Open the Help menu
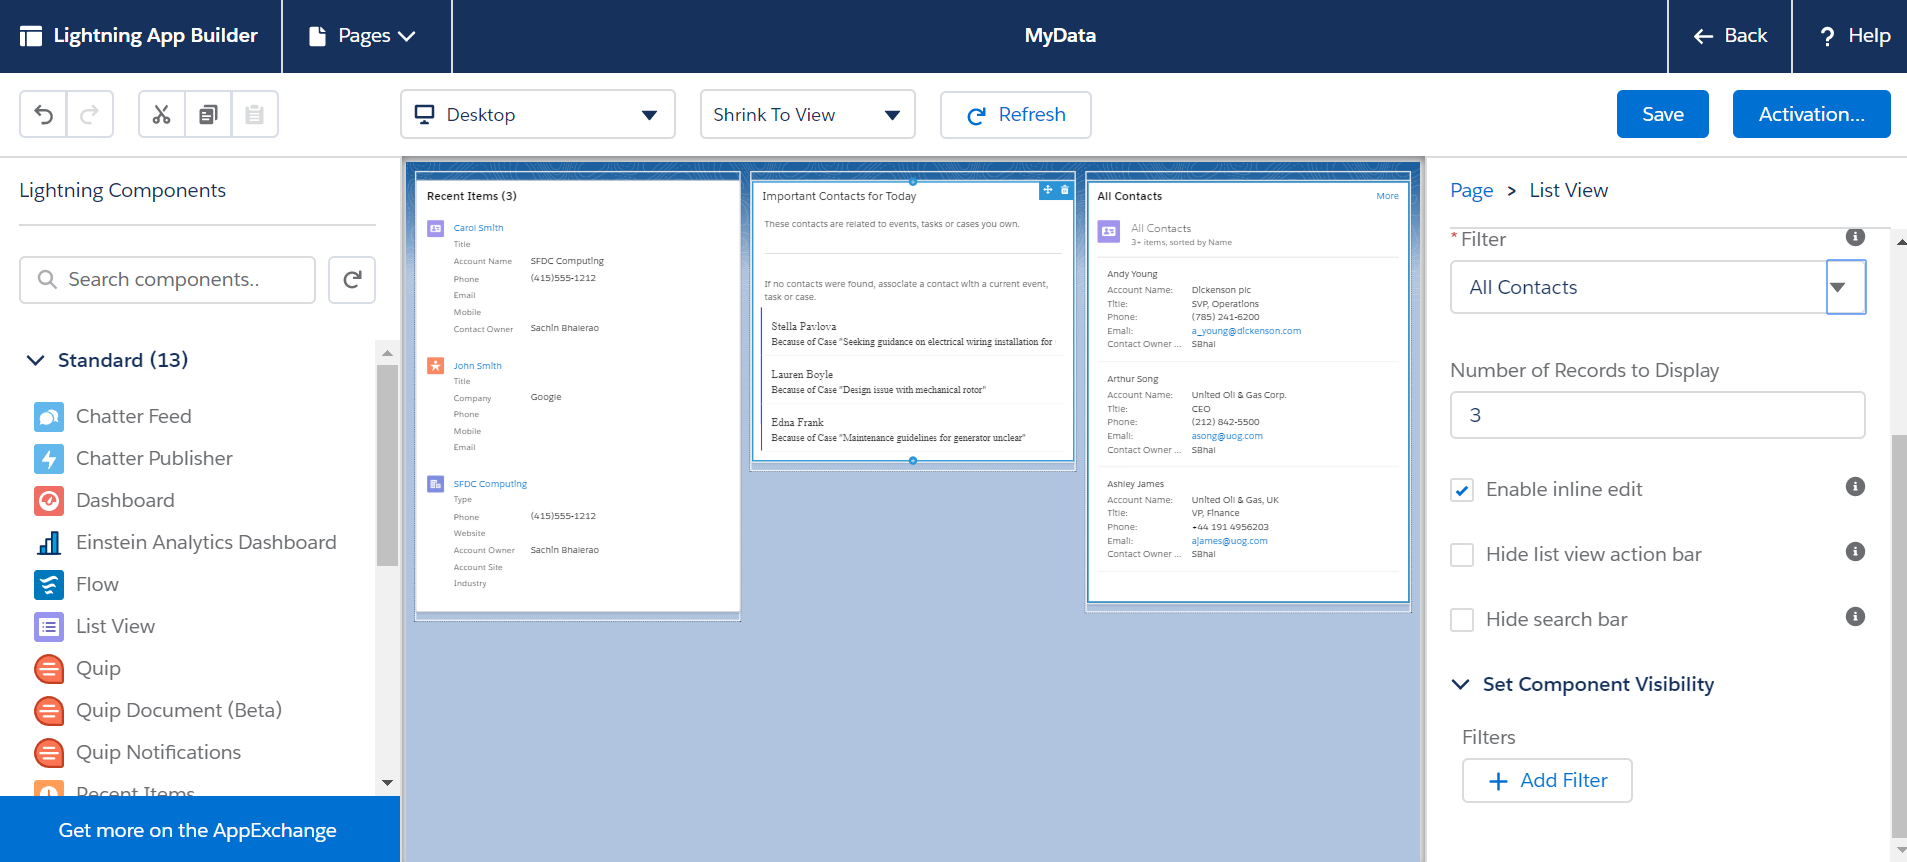Image resolution: width=1907 pixels, height=862 pixels. (1854, 36)
